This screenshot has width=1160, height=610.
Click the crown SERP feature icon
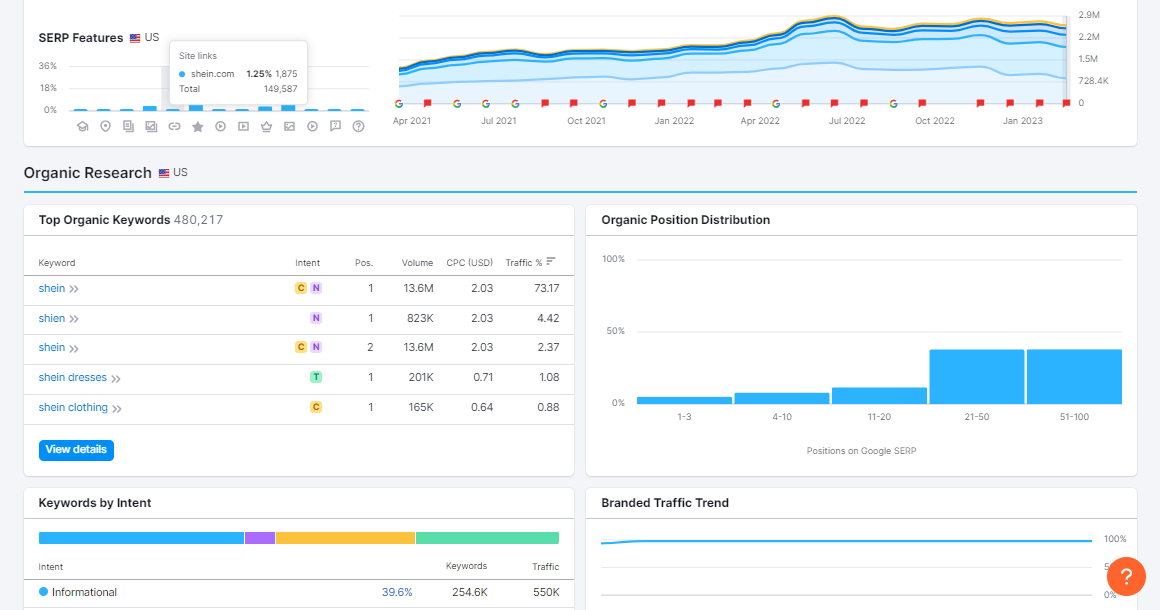[x=266, y=126]
